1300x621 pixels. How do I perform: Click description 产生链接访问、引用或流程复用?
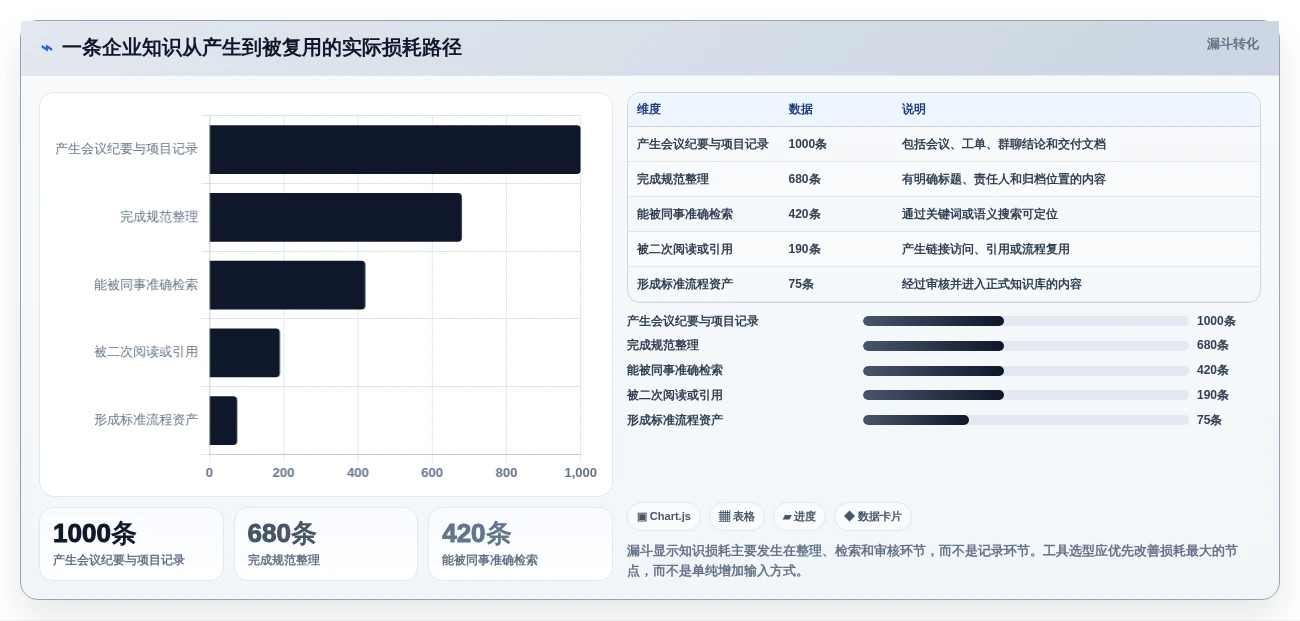(986, 249)
